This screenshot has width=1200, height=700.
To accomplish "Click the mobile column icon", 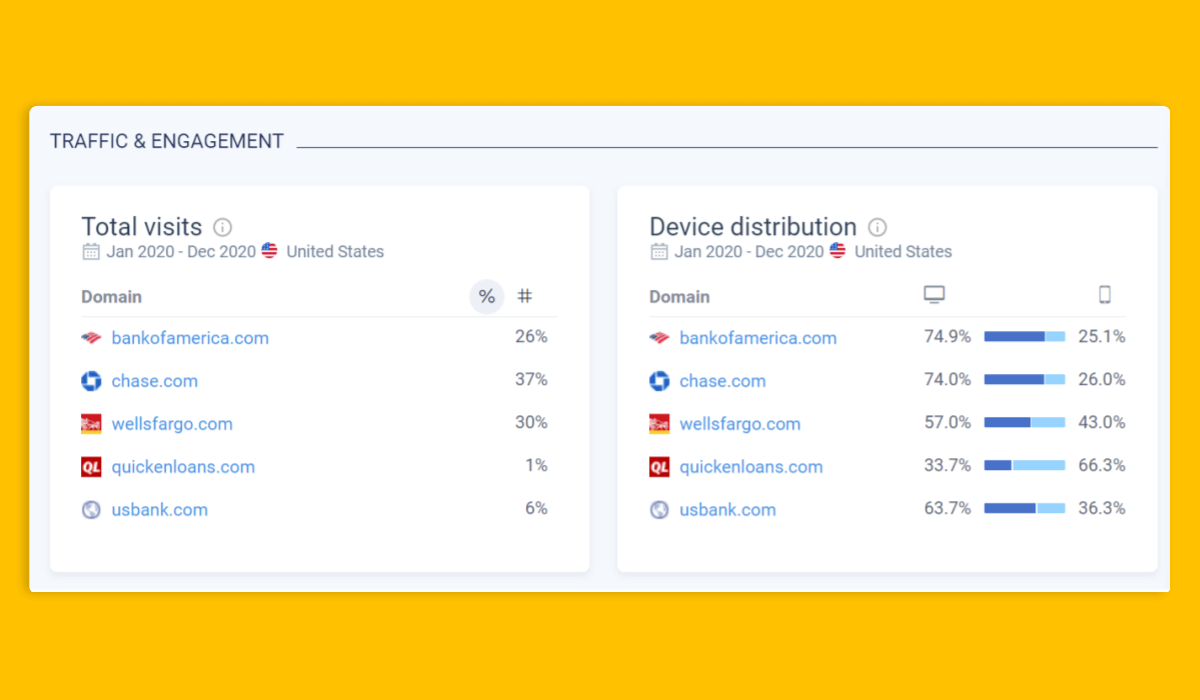I will [x=1105, y=294].
